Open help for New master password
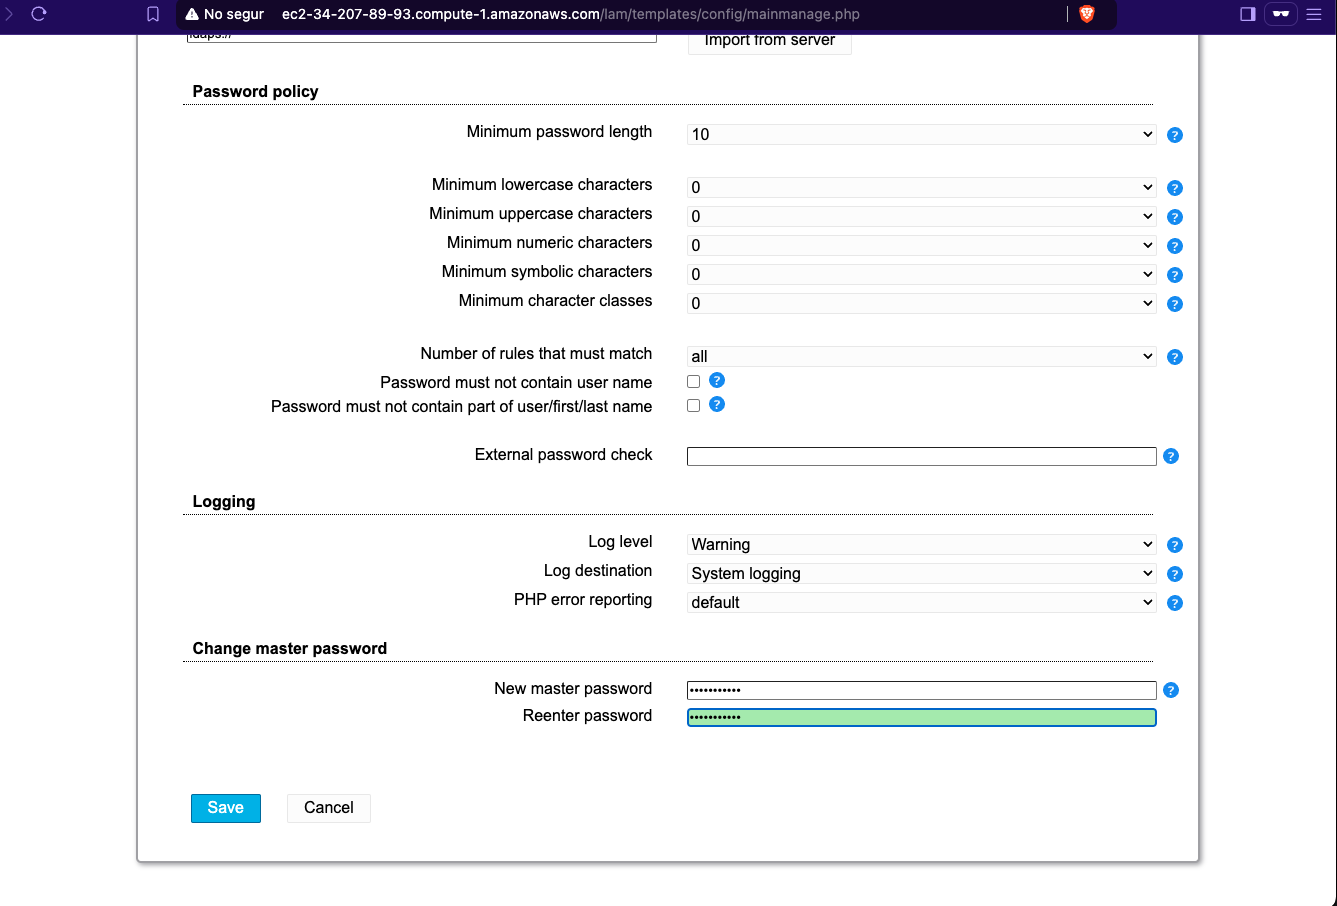Viewport: 1337px width, 906px height. tap(1171, 690)
